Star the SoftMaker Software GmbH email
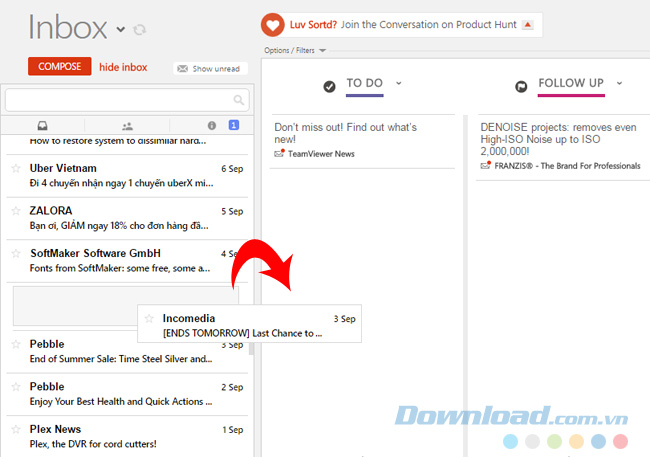650x457 pixels. click(x=16, y=253)
